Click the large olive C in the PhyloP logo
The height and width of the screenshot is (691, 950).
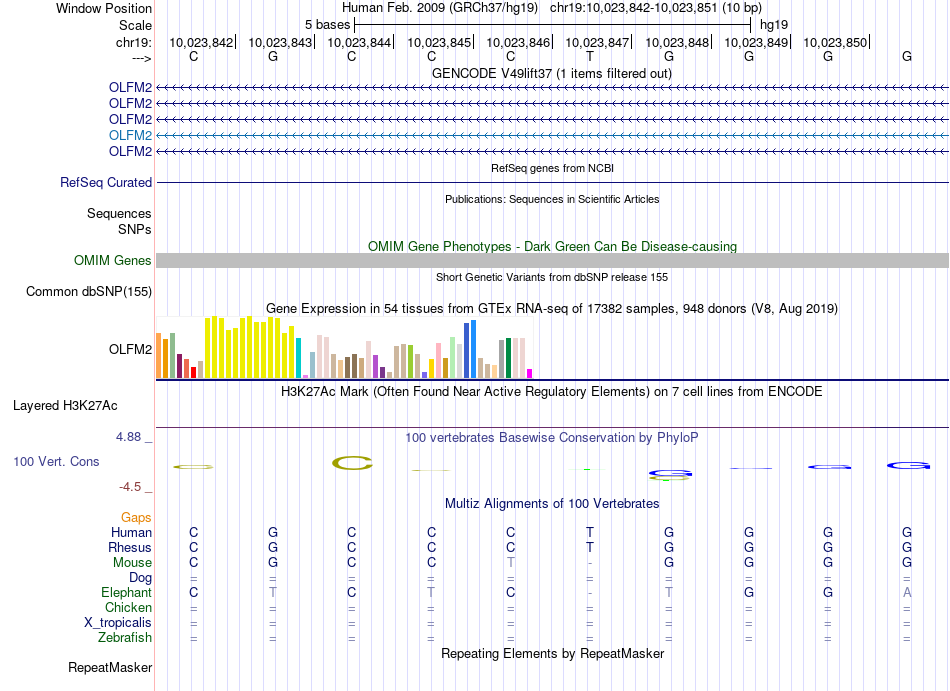tap(352, 463)
